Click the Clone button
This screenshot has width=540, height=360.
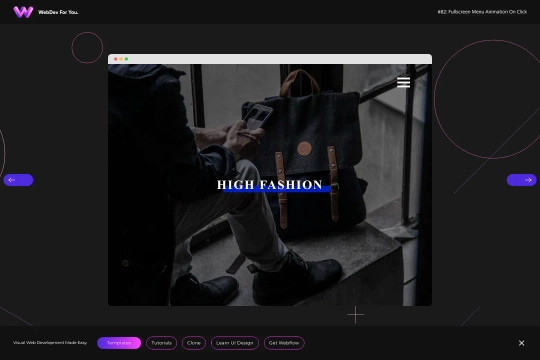click(x=194, y=343)
